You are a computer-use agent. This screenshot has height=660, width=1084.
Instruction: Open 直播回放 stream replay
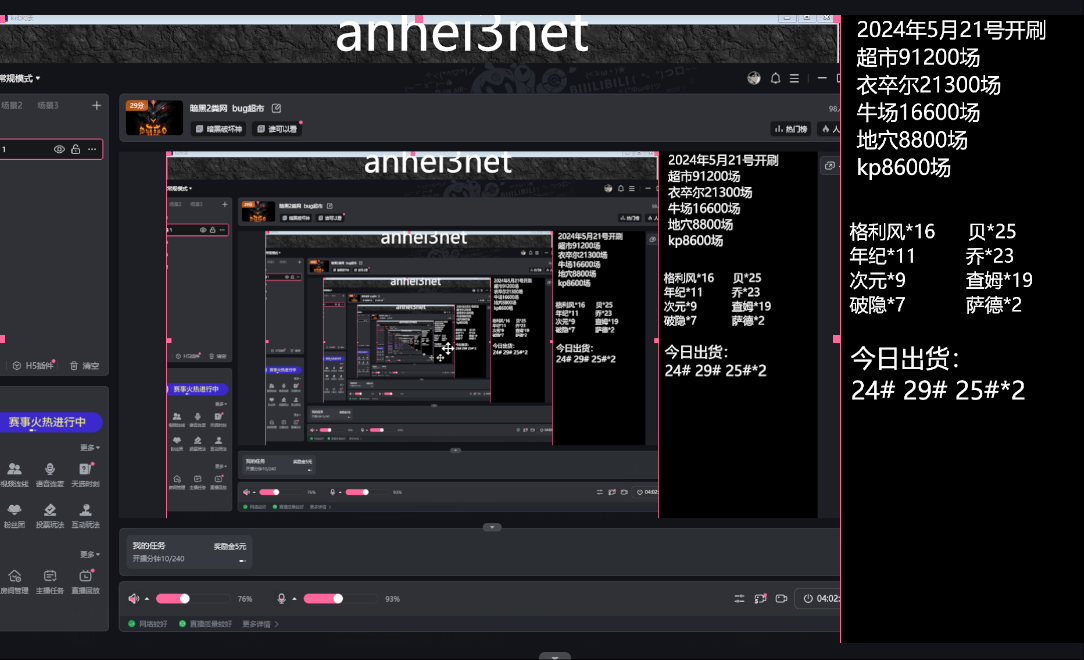click(x=86, y=581)
